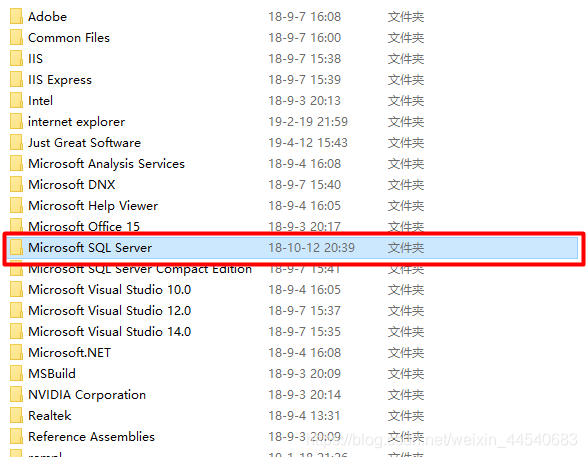
Task: Click the 文件夹 type in Adobe row
Action: pyautogui.click(x=406, y=16)
